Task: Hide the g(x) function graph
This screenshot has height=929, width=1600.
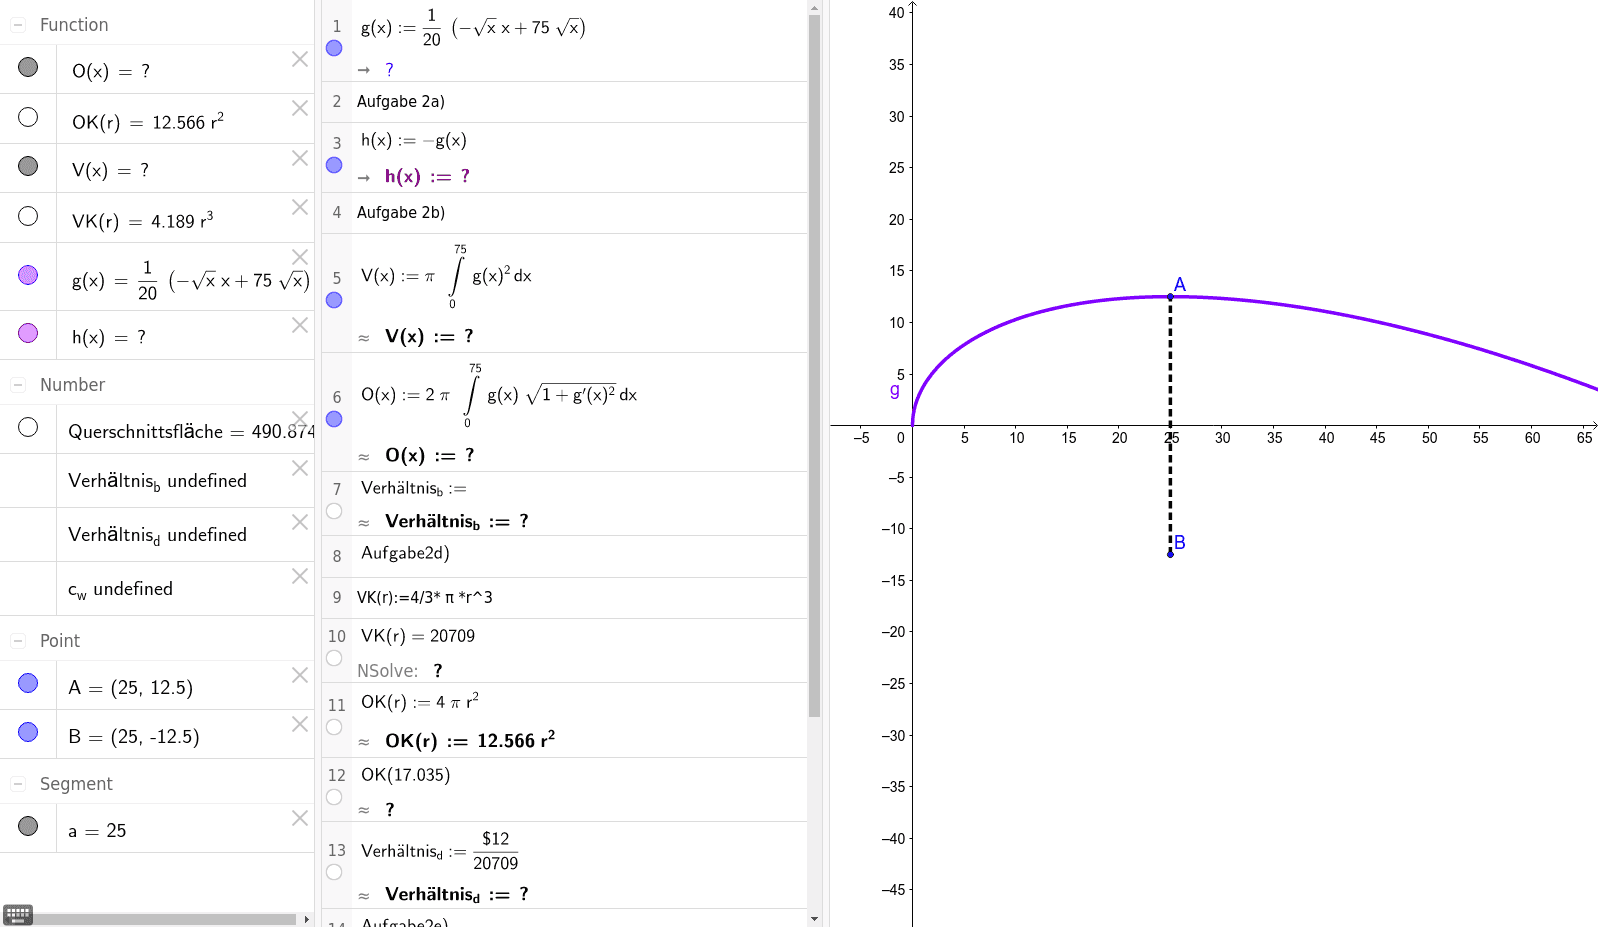Action: point(28,275)
